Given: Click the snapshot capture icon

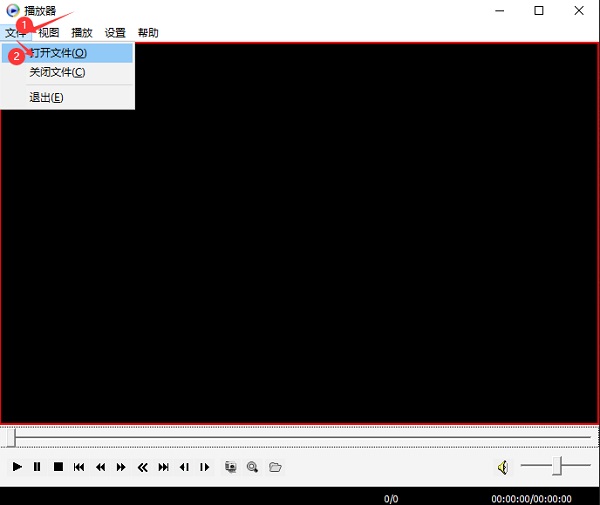Looking at the screenshot, I should pyautogui.click(x=231, y=467).
